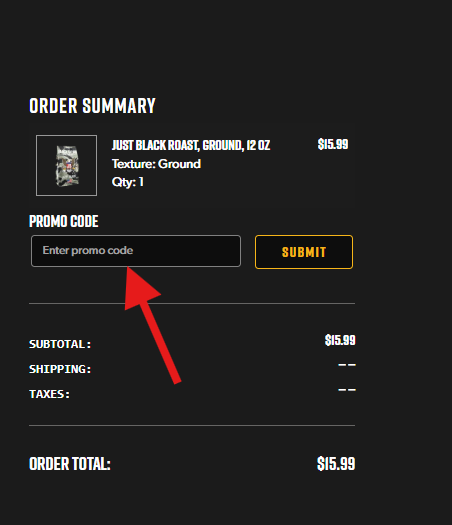The width and height of the screenshot is (452, 525).
Task: Click the shipping dashes placeholder value
Action: pos(347,365)
